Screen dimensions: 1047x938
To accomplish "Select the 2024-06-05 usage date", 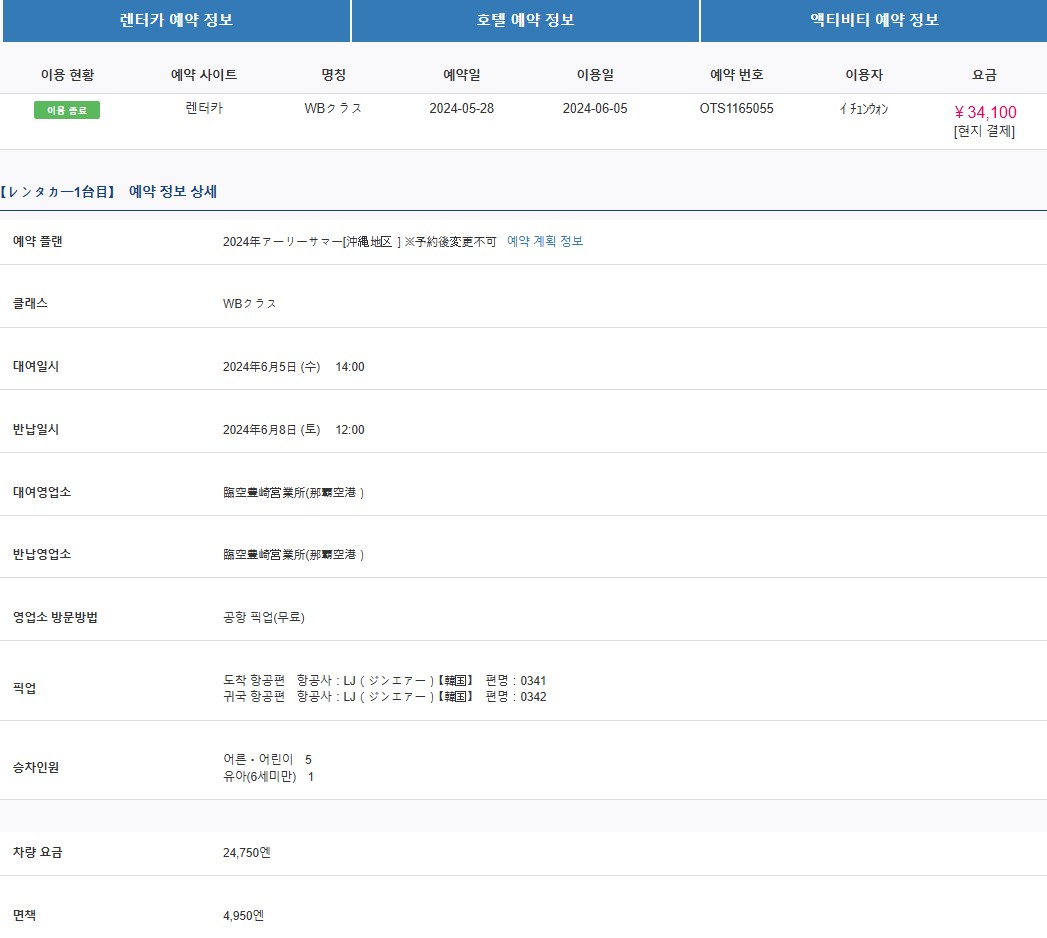I will click(x=594, y=108).
